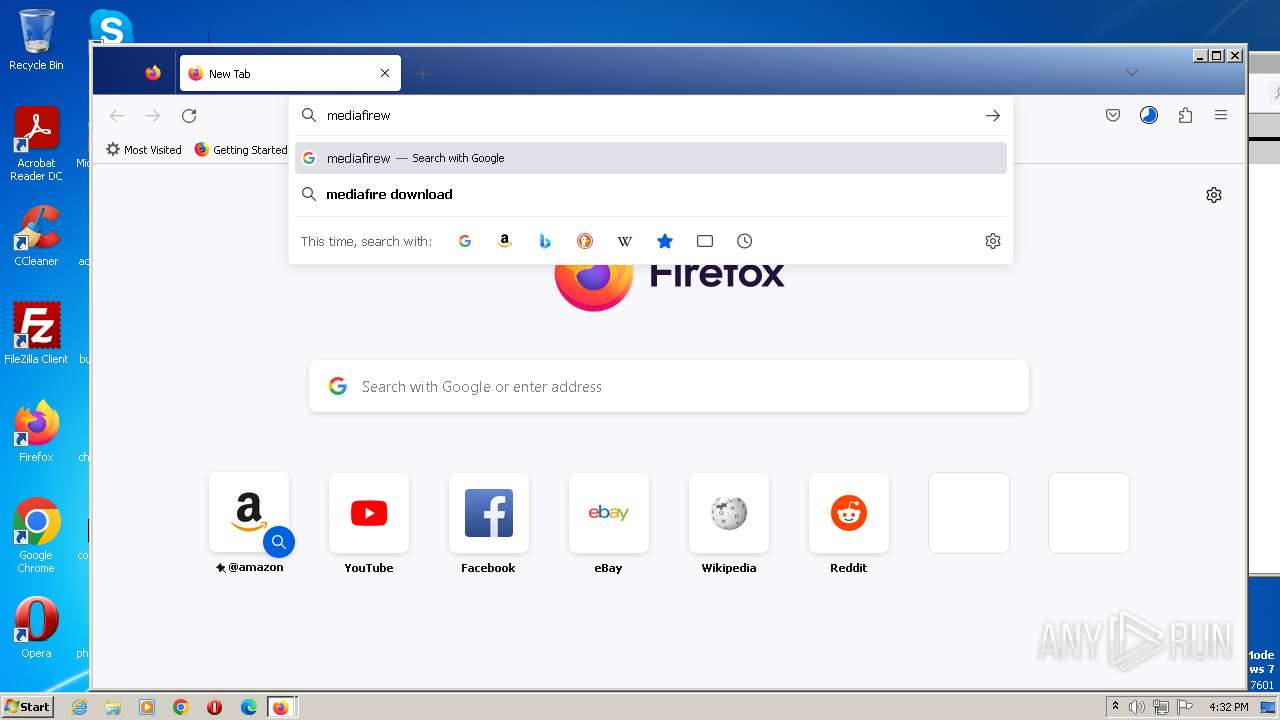Open the List all tabs dropdown

1132,73
